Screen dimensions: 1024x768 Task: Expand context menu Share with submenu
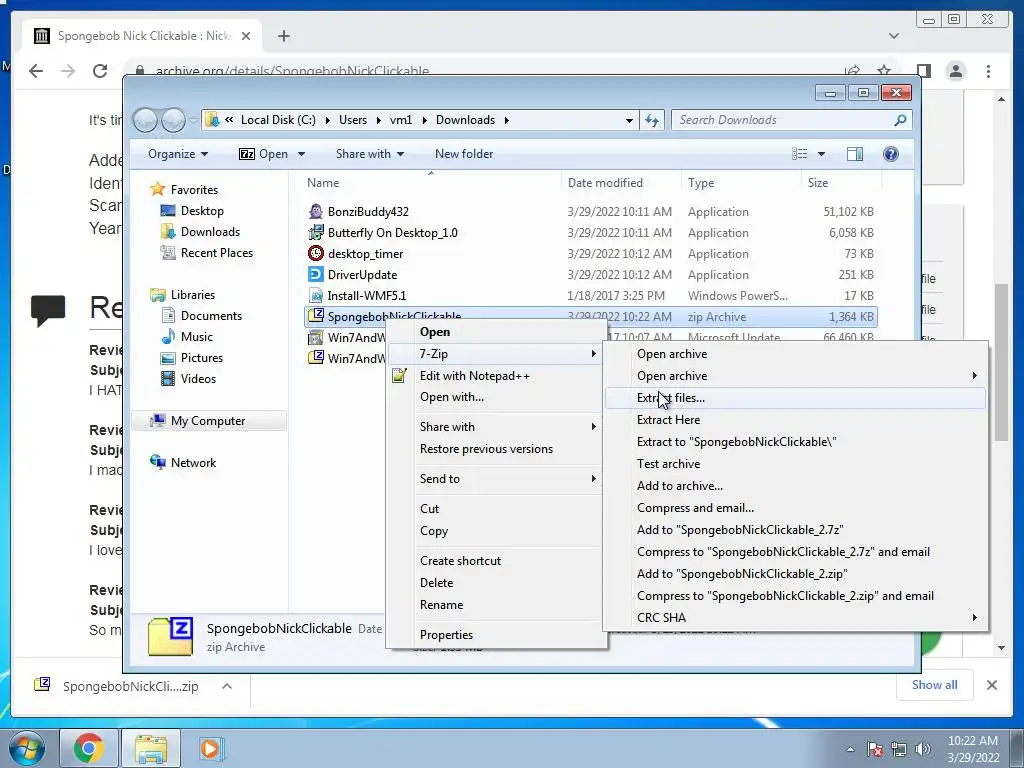coord(496,426)
